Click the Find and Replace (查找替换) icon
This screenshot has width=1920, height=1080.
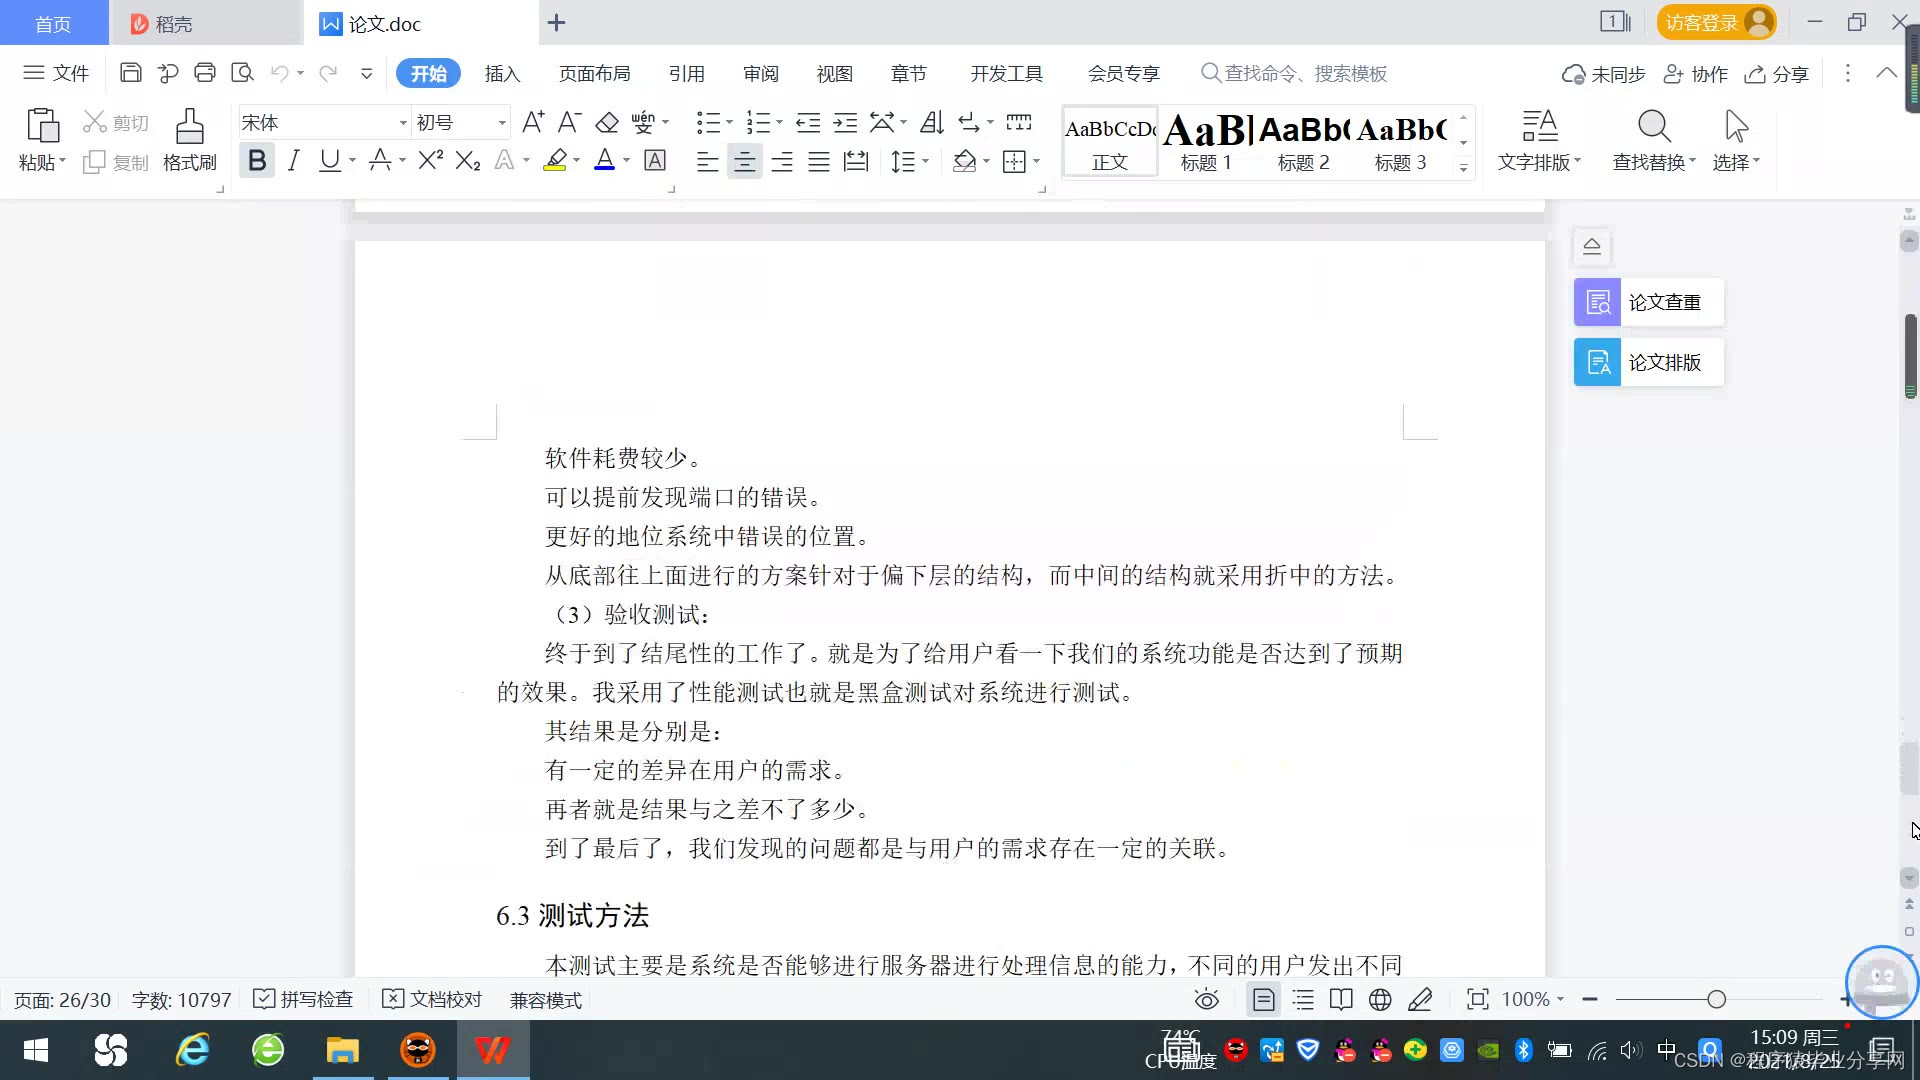tap(1653, 128)
